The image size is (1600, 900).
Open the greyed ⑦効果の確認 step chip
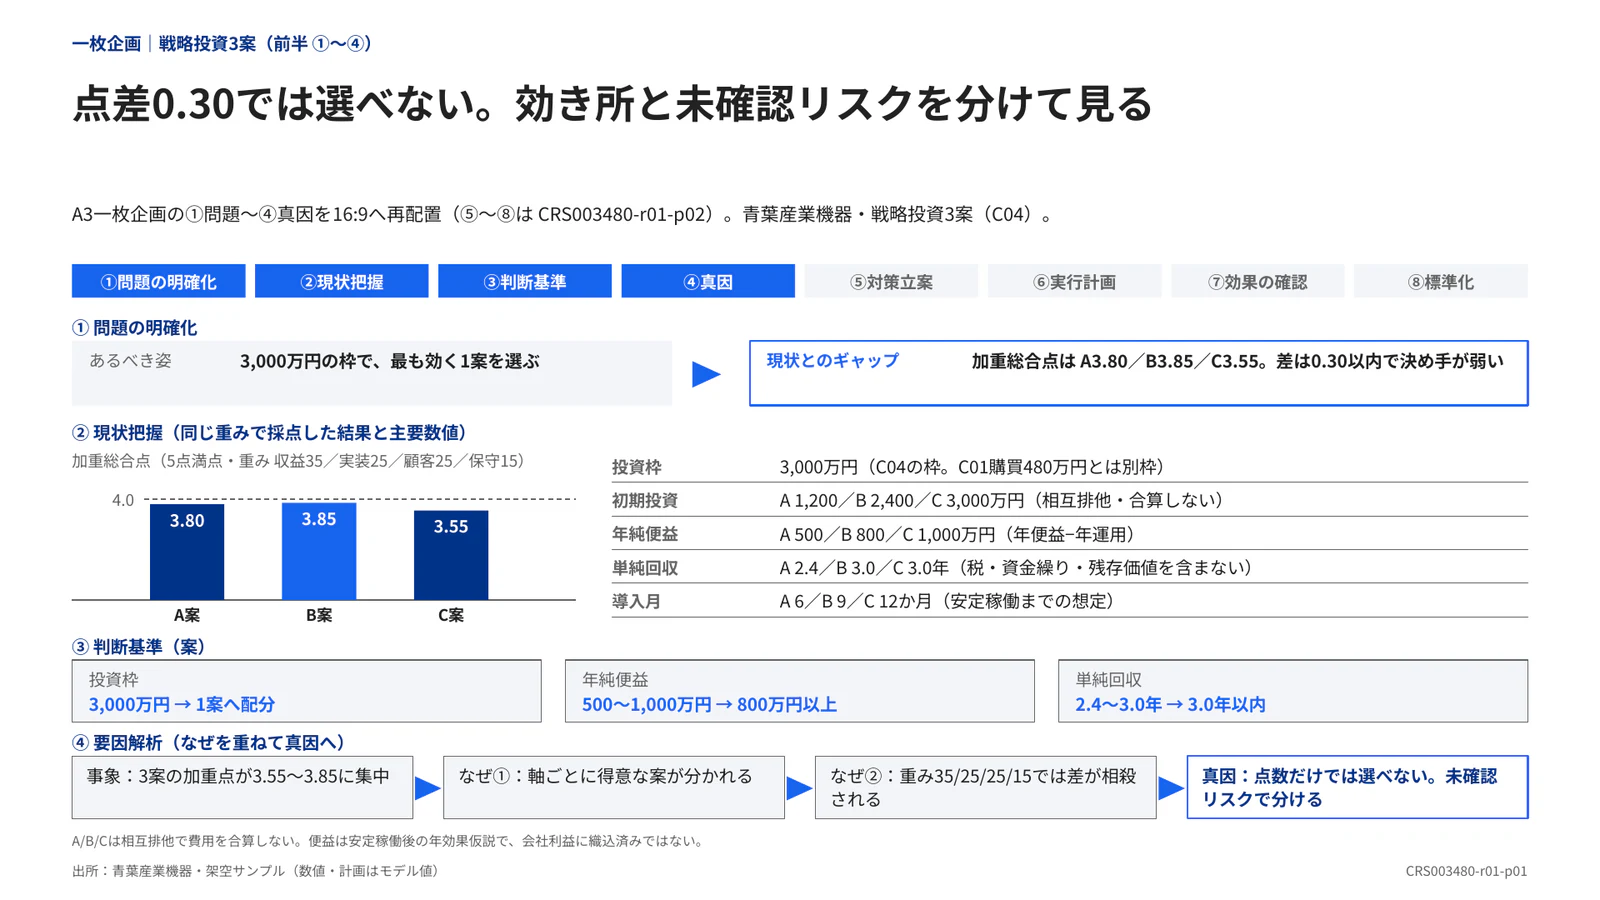coord(1258,281)
